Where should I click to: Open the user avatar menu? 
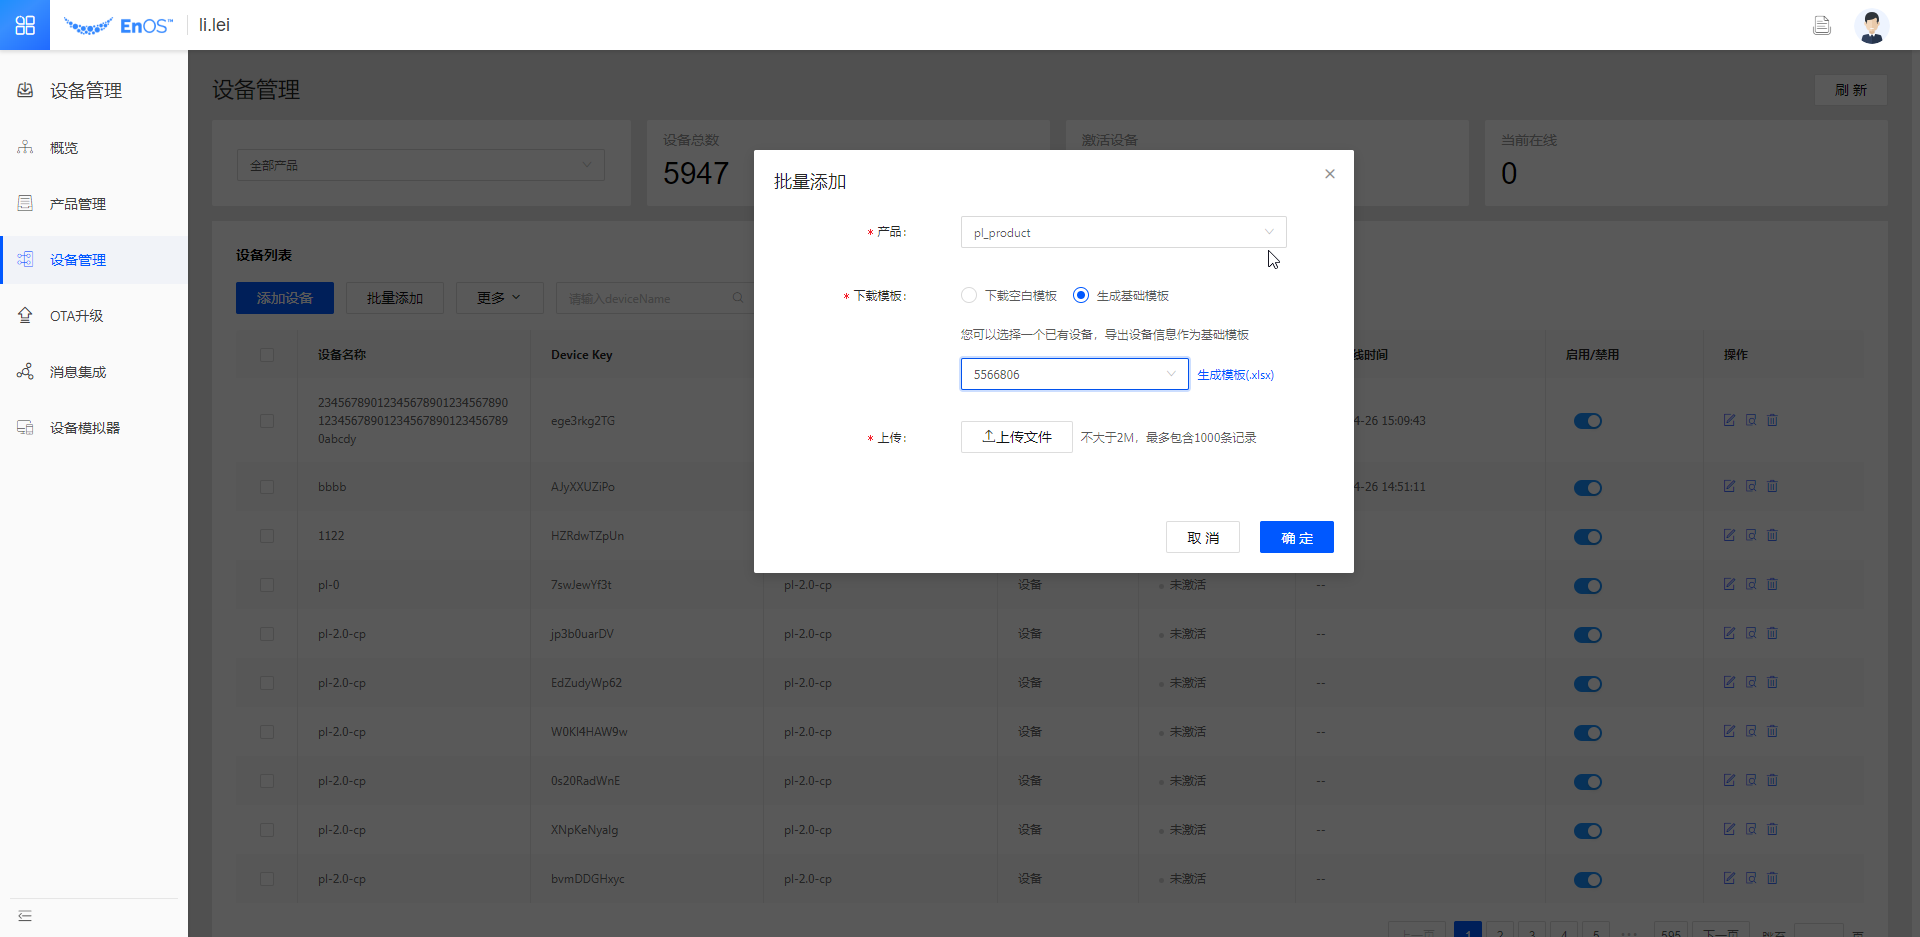pyautogui.click(x=1871, y=26)
